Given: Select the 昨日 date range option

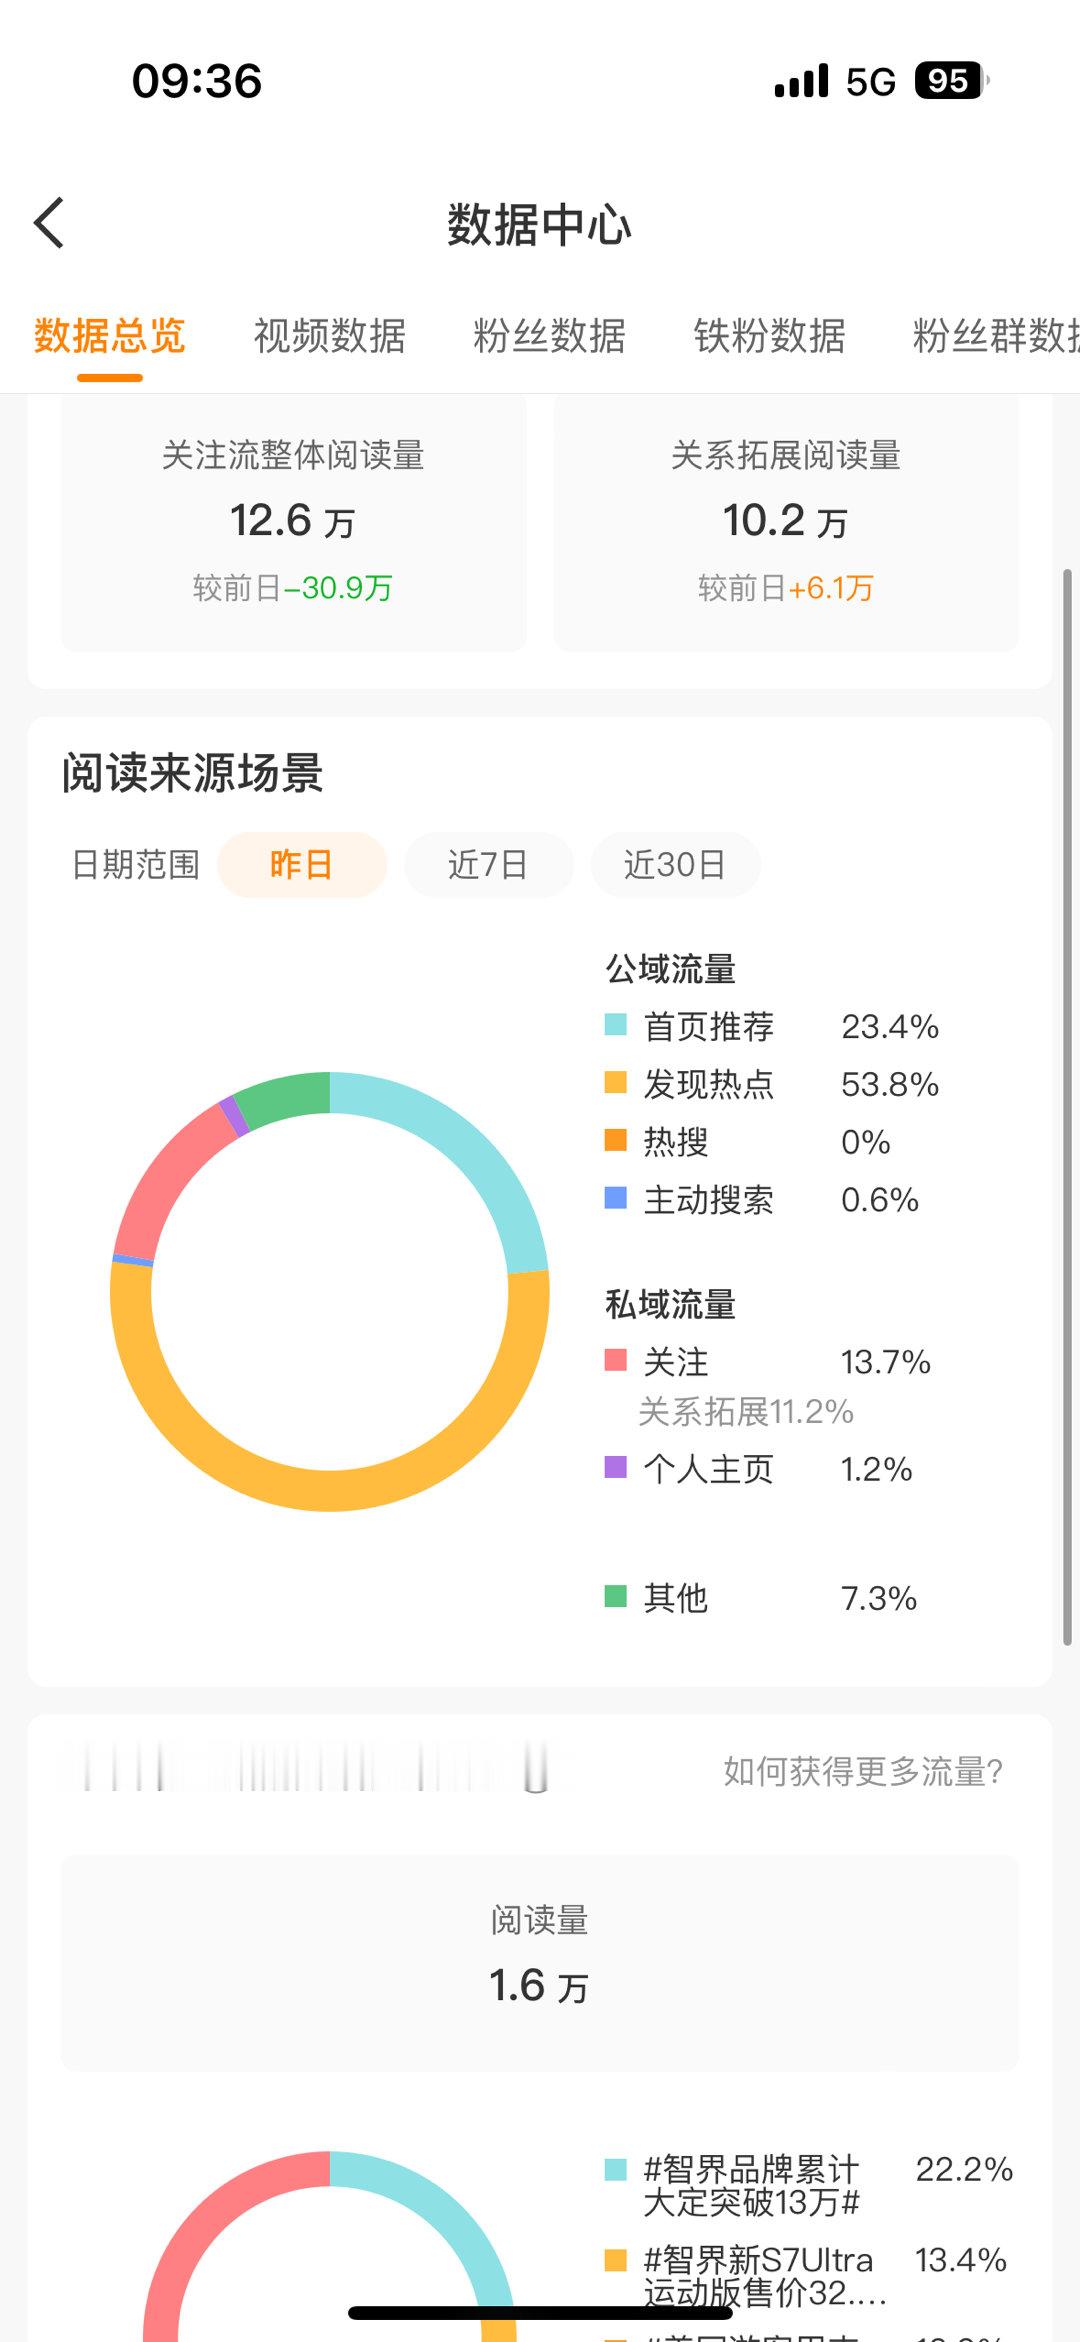Looking at the screenshot, I should (302, 864).
